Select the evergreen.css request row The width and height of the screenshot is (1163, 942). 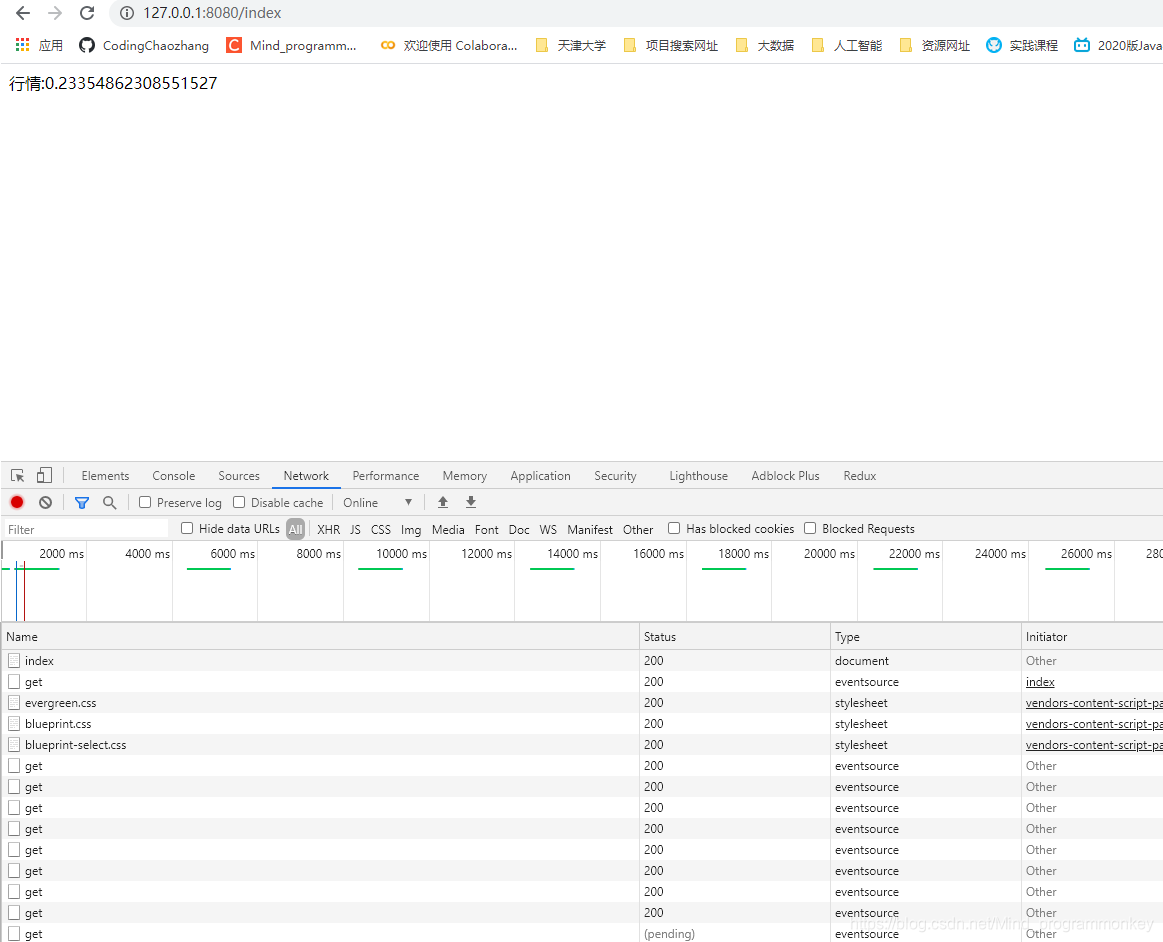tap(582, 702)
